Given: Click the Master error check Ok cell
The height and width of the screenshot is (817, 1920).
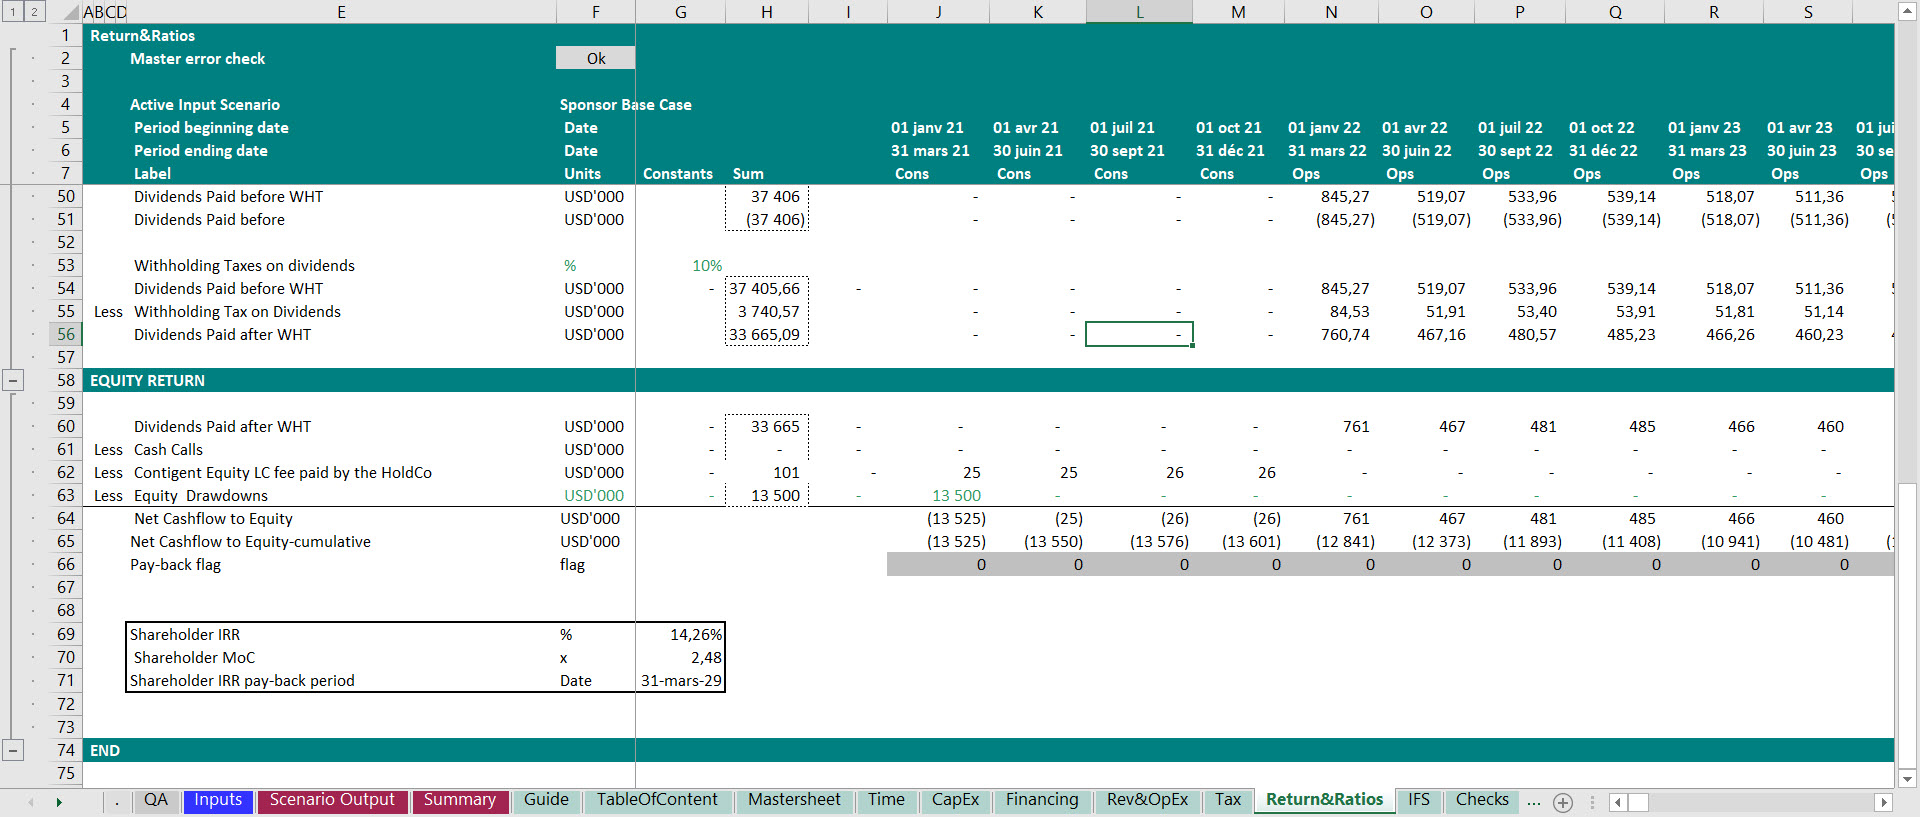Looking at the screenshot, I should (595, 58).
